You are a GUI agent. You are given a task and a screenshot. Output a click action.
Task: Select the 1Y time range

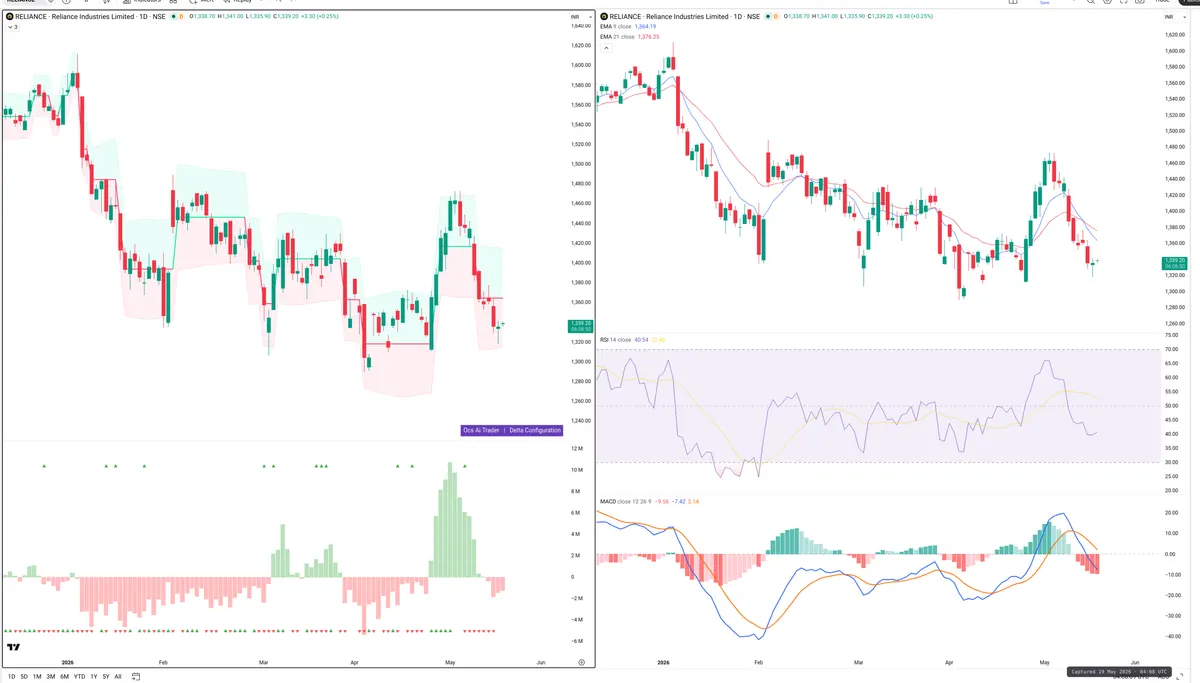(x=94, y=677)
